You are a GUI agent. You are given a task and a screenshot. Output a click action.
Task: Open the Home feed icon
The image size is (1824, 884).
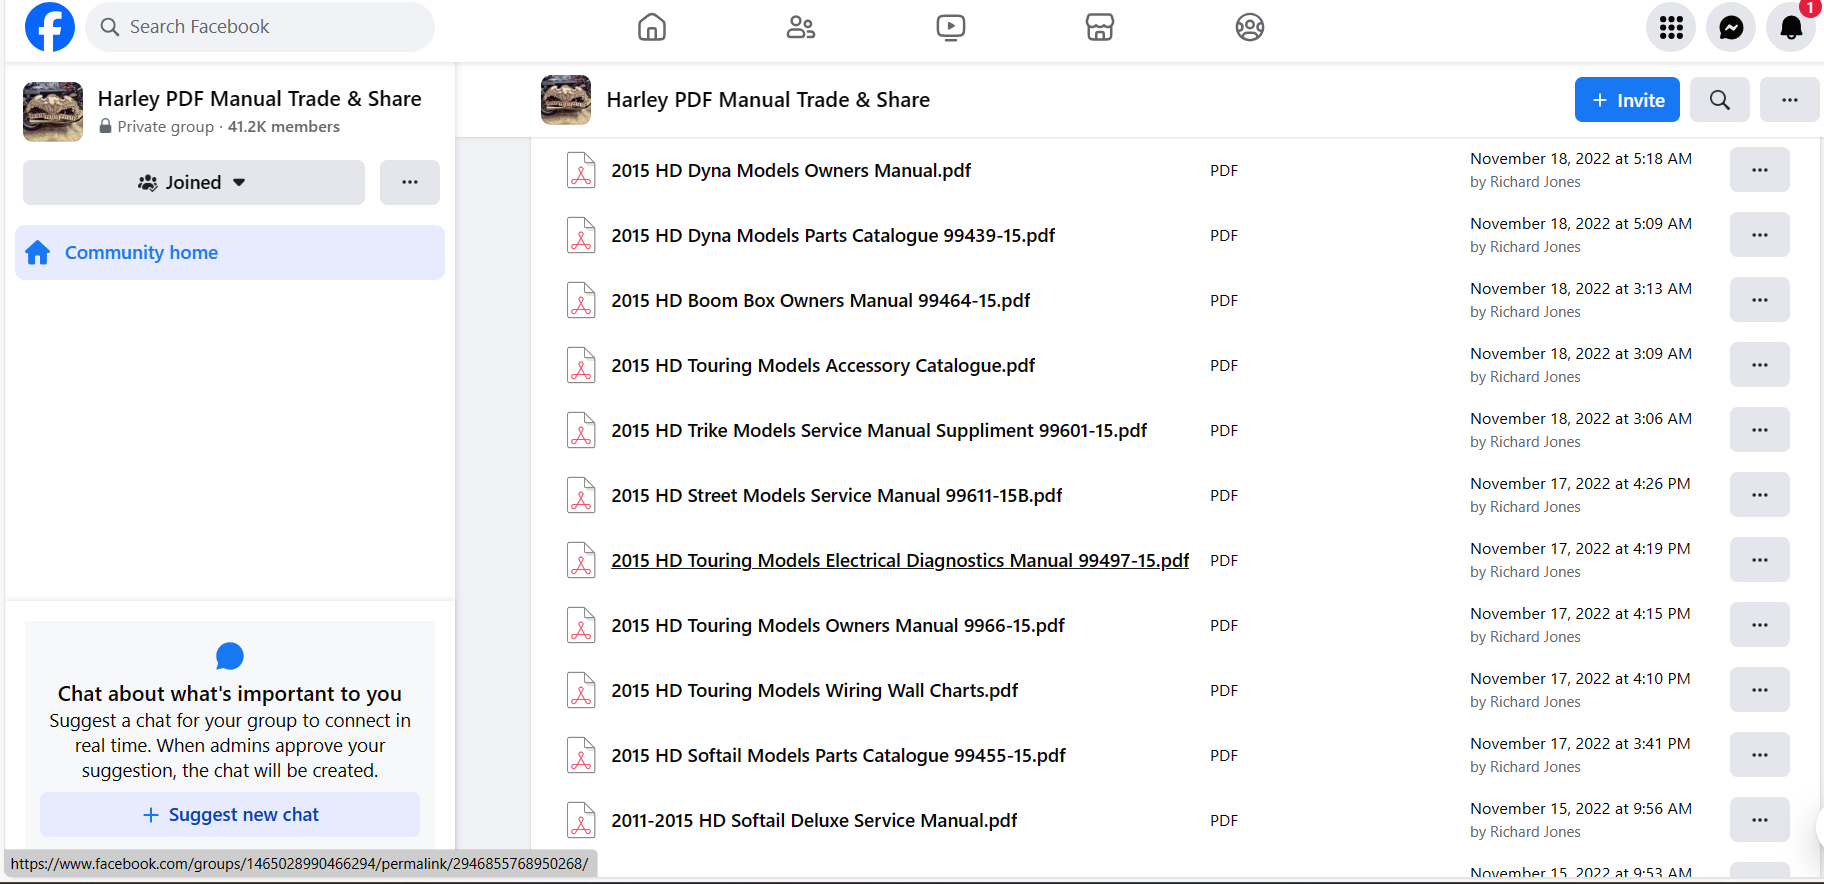point(651,27)
